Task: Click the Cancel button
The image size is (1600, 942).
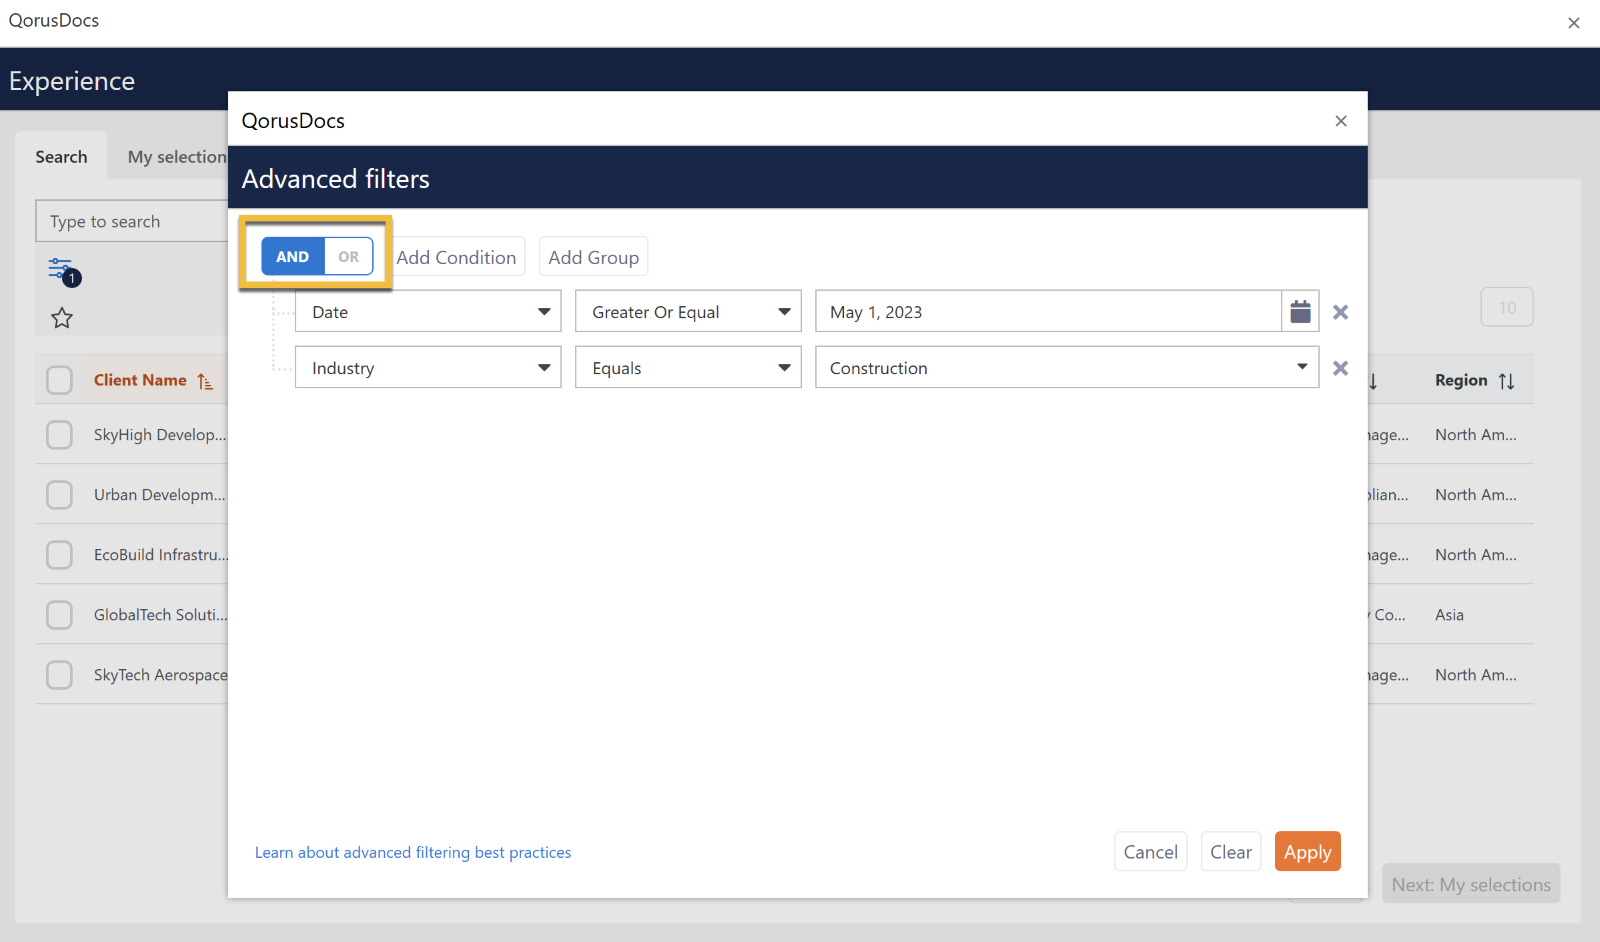Action: coord(1151,852)
